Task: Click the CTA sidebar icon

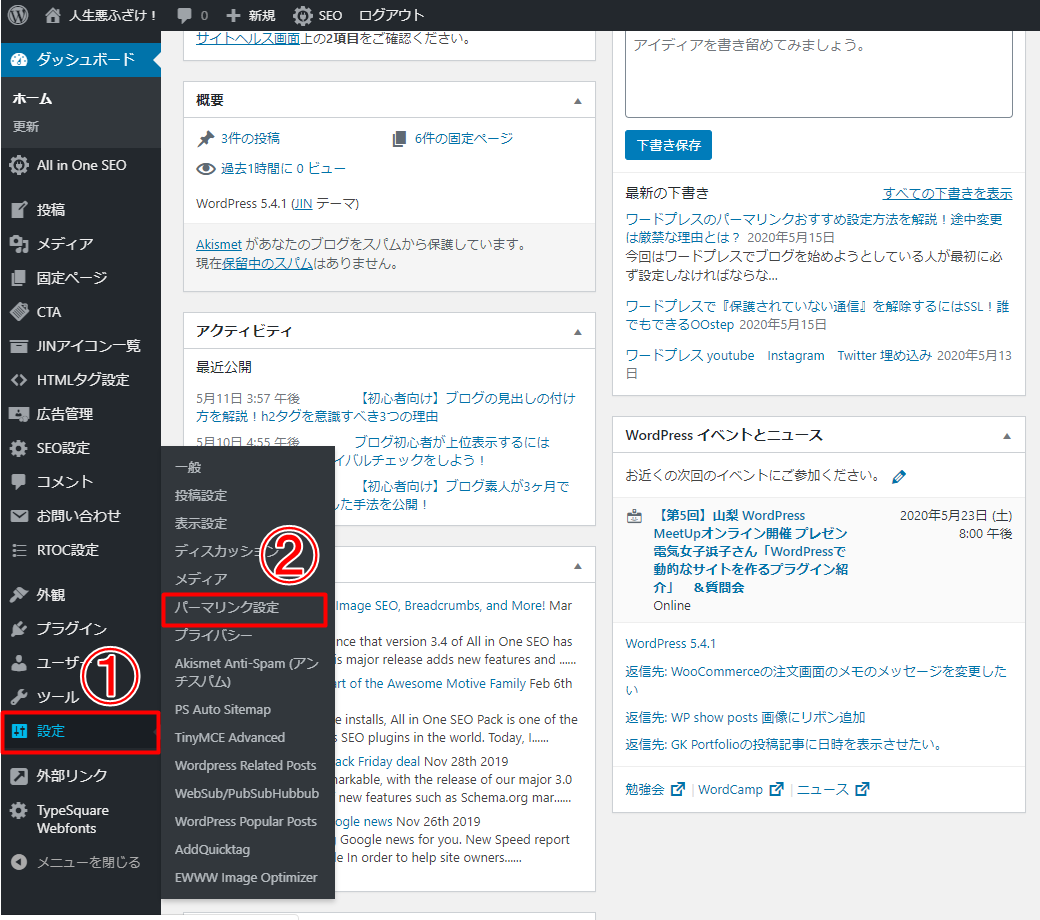Action: (19, 312)
